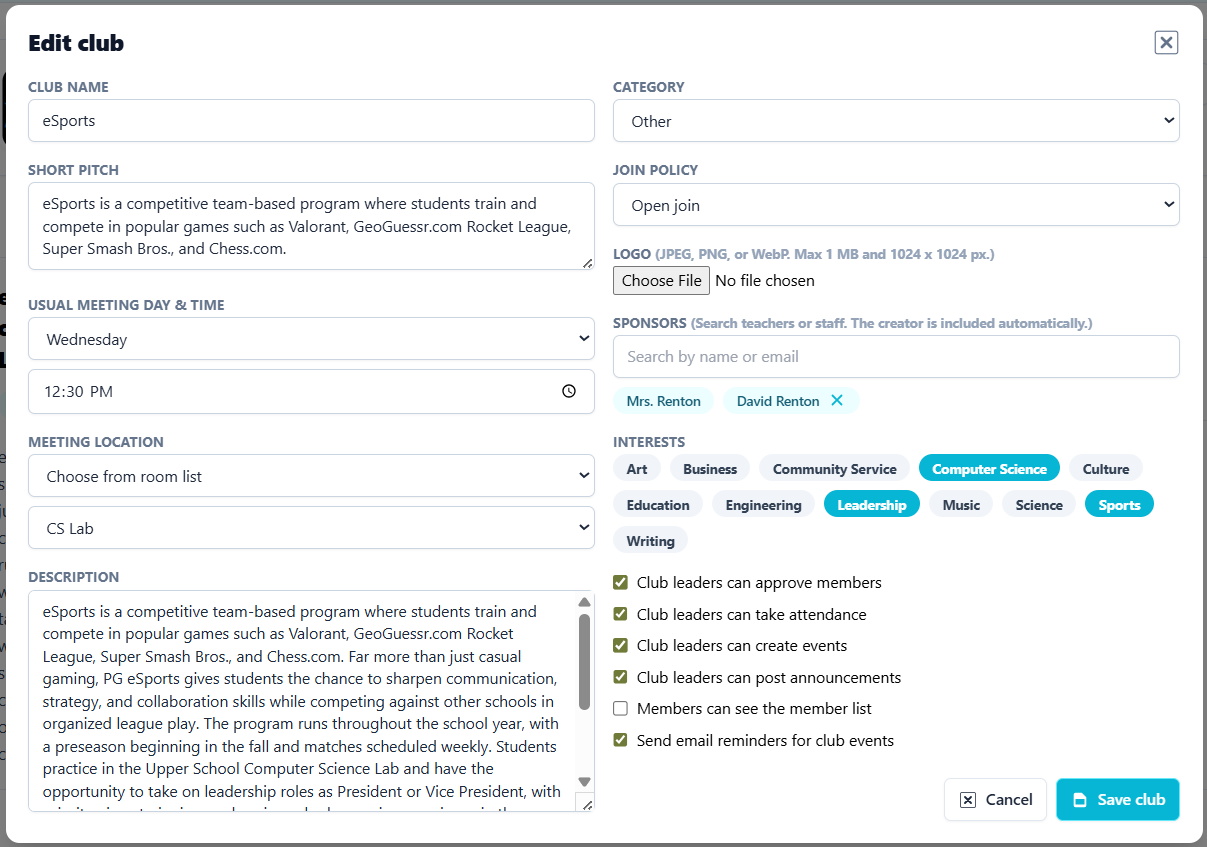Viewport: 1207px width, 847px height.
Task: Select the Community Service interest tag
Action: click(x=835, y=469)
